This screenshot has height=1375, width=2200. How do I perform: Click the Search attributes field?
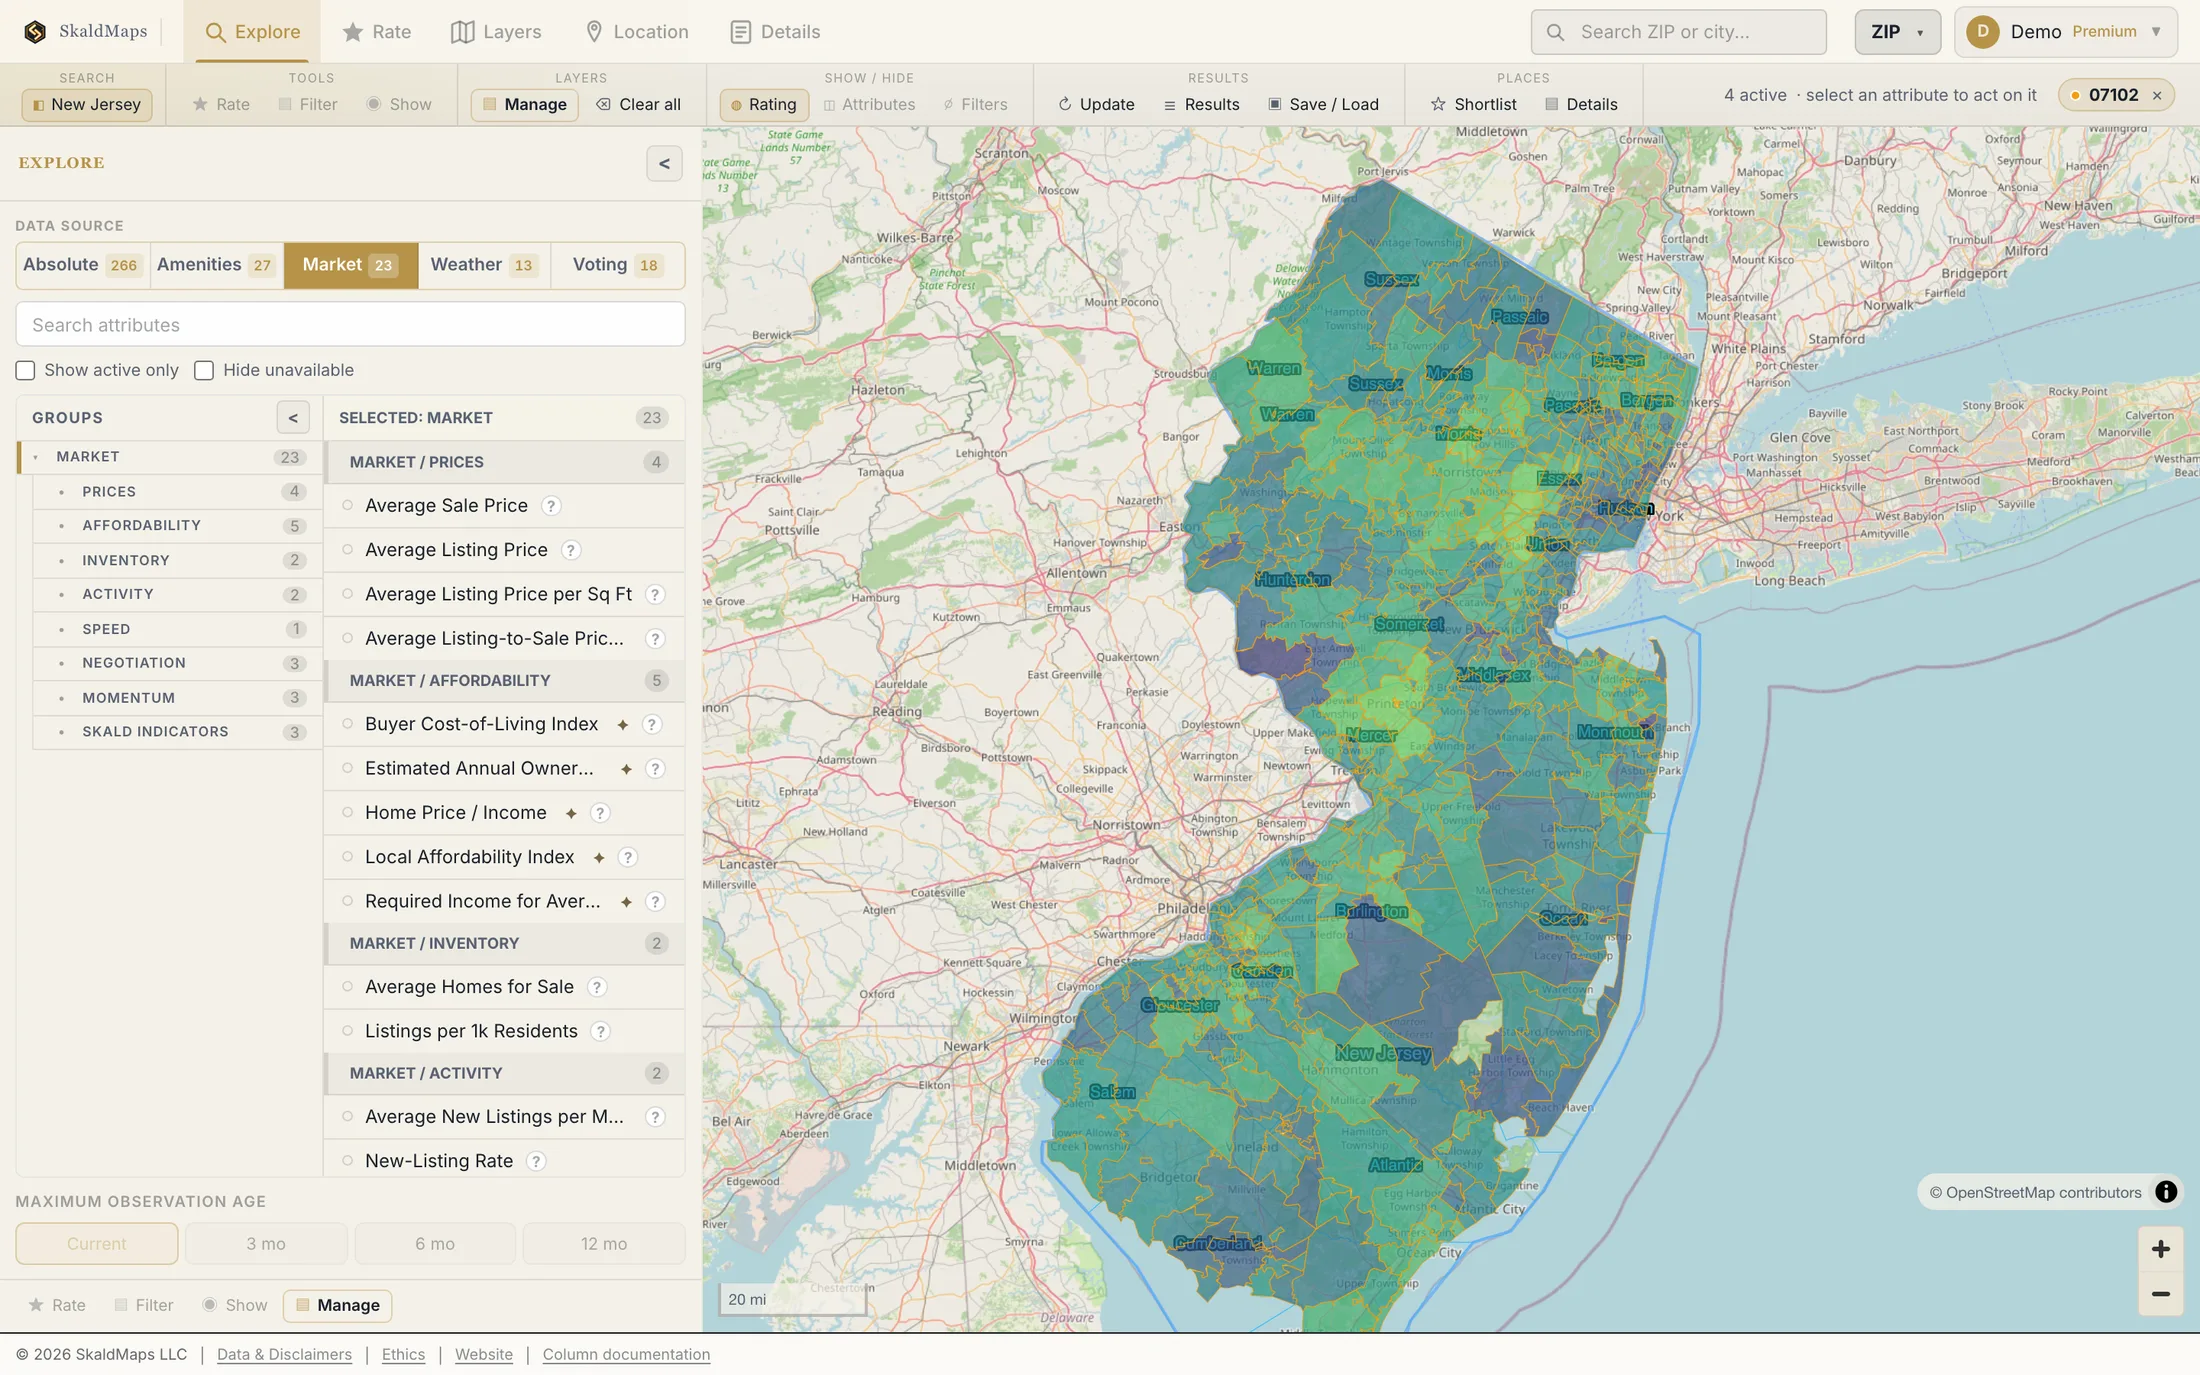pos(350,325)
